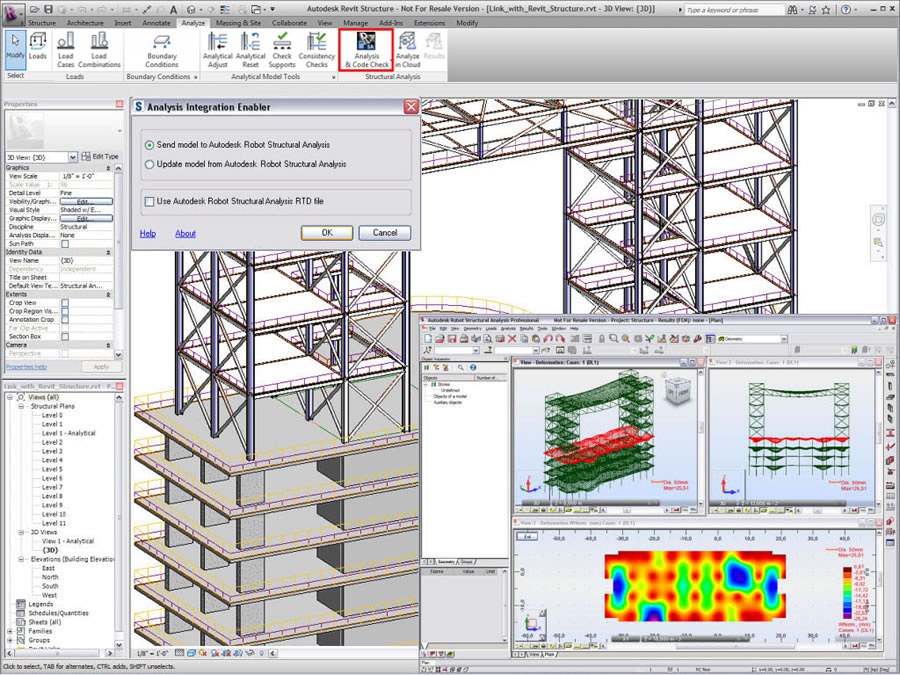The height and width of the screenshot is (675, 900).
Task: Switch to the Architecture ribbon tab
Action: pos(86,21)
